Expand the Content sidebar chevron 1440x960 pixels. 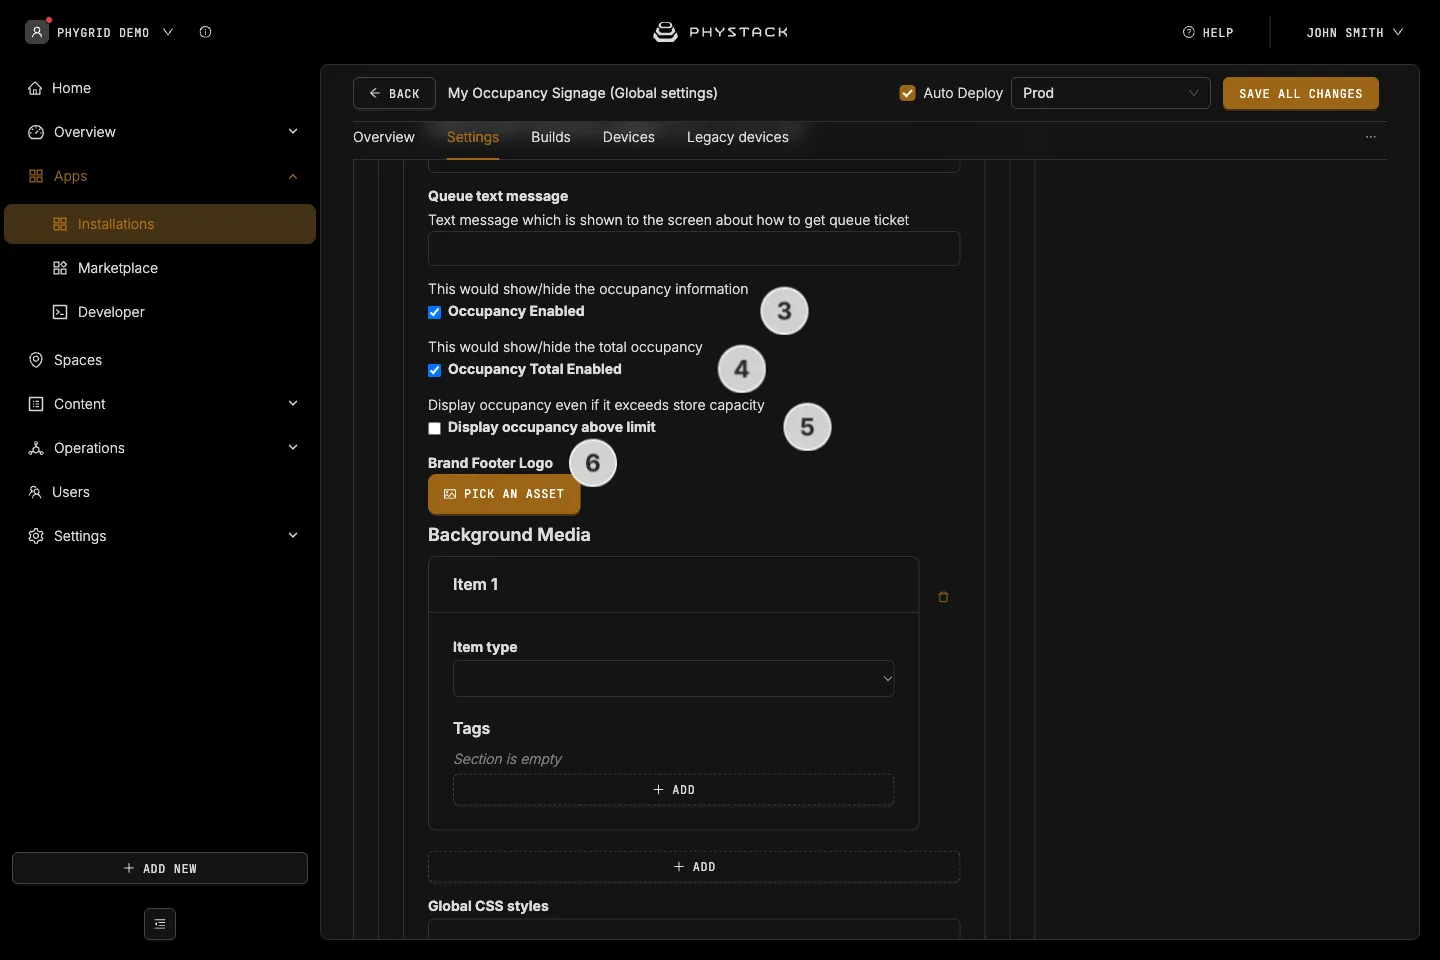coord(293,404)
